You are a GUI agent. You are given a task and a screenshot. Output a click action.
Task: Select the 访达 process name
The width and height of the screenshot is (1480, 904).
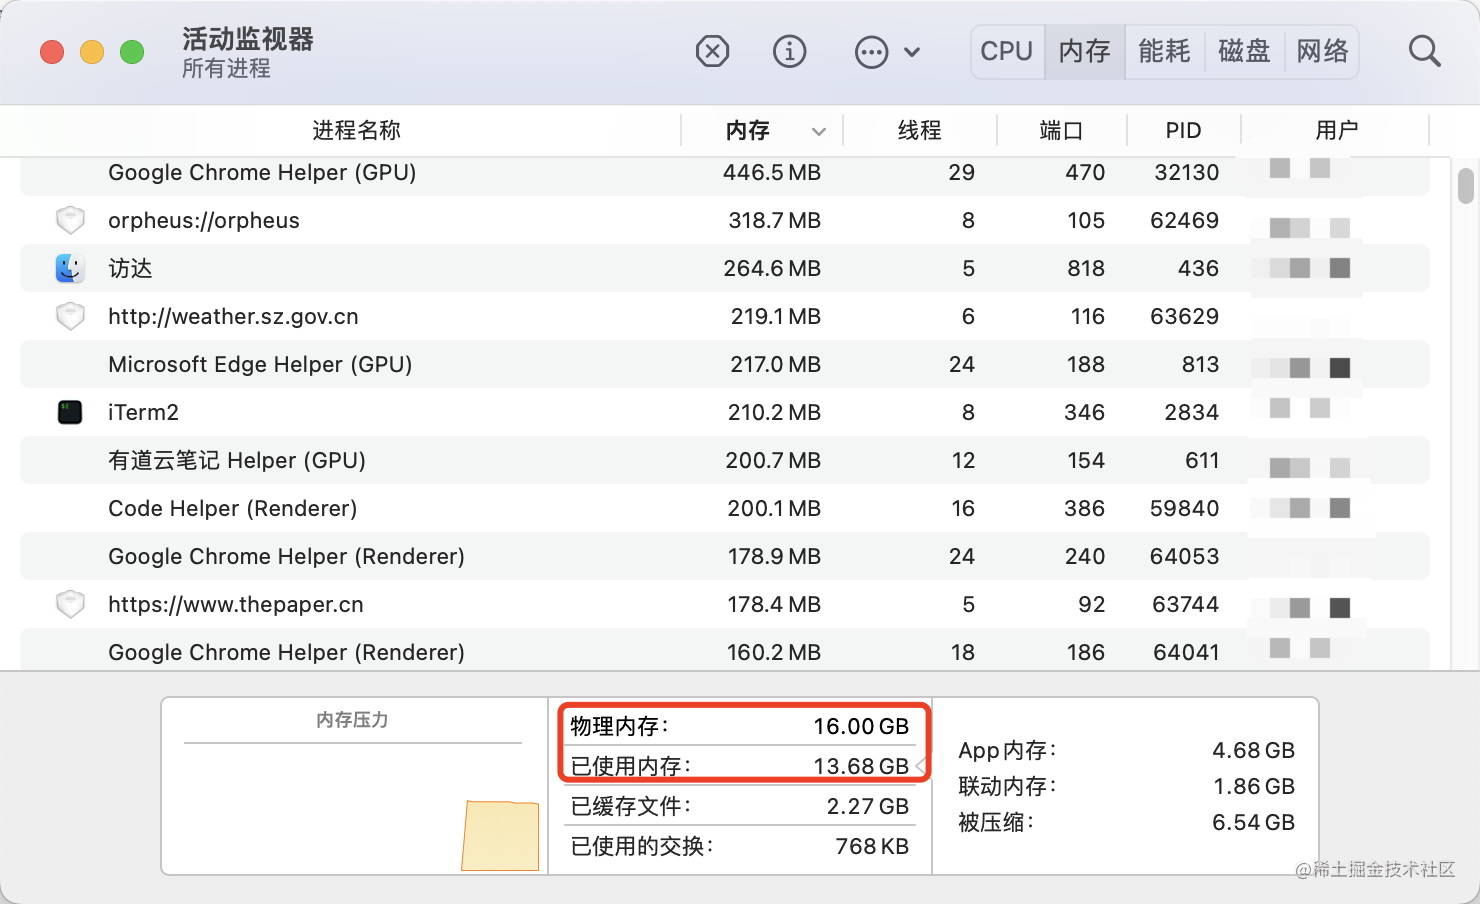[x=131, y=268]
